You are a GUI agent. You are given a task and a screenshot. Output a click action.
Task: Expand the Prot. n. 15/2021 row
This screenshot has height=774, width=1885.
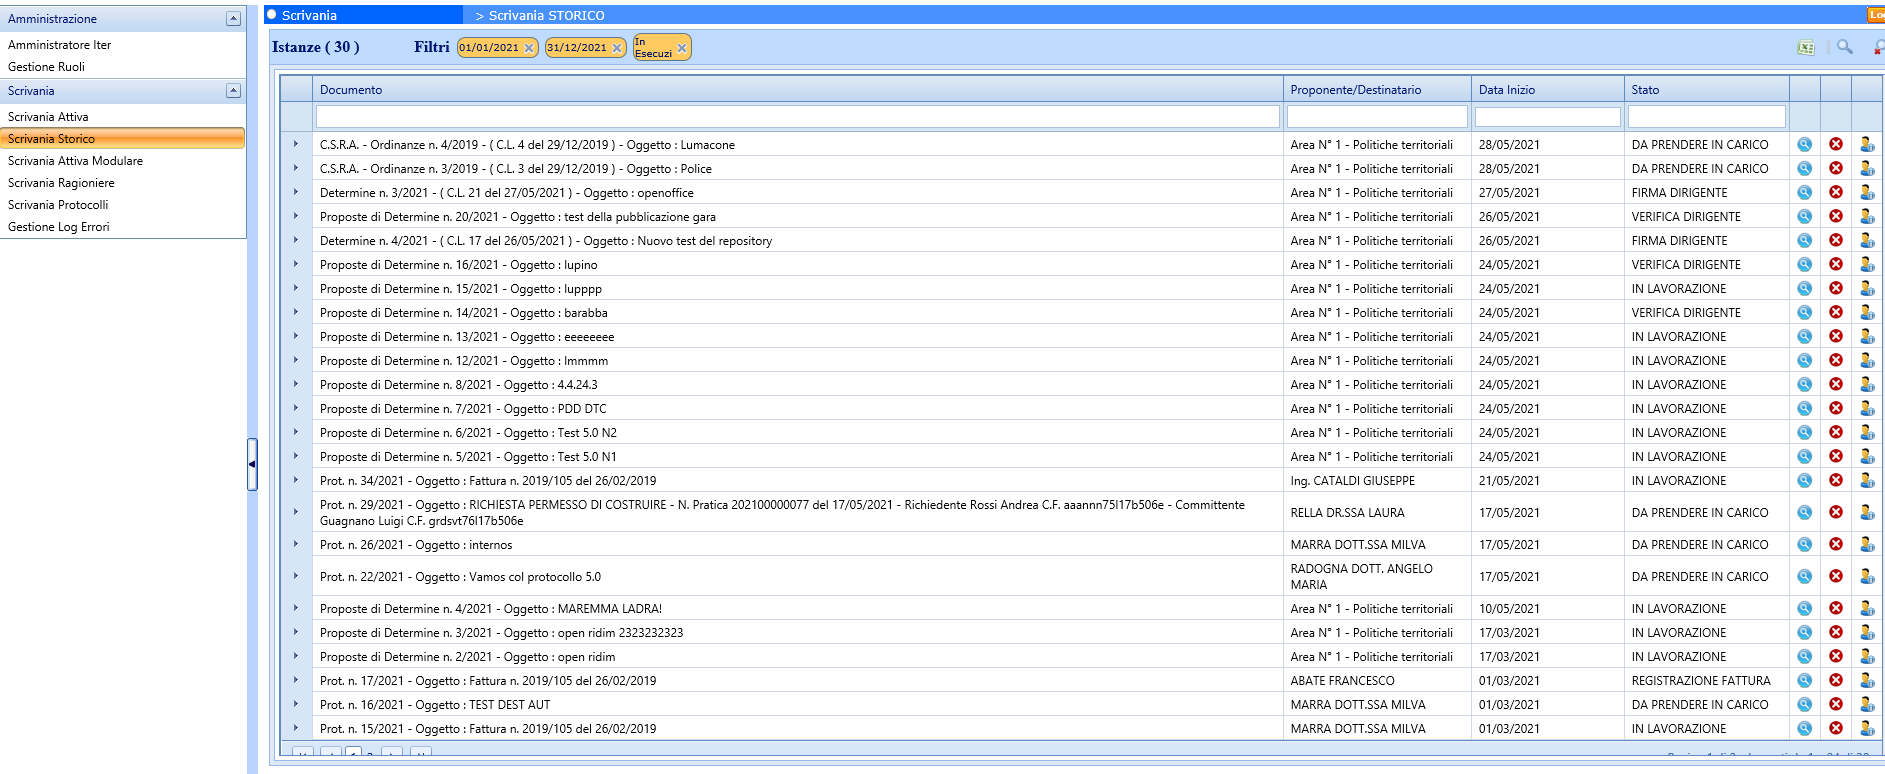coord(296,728)
